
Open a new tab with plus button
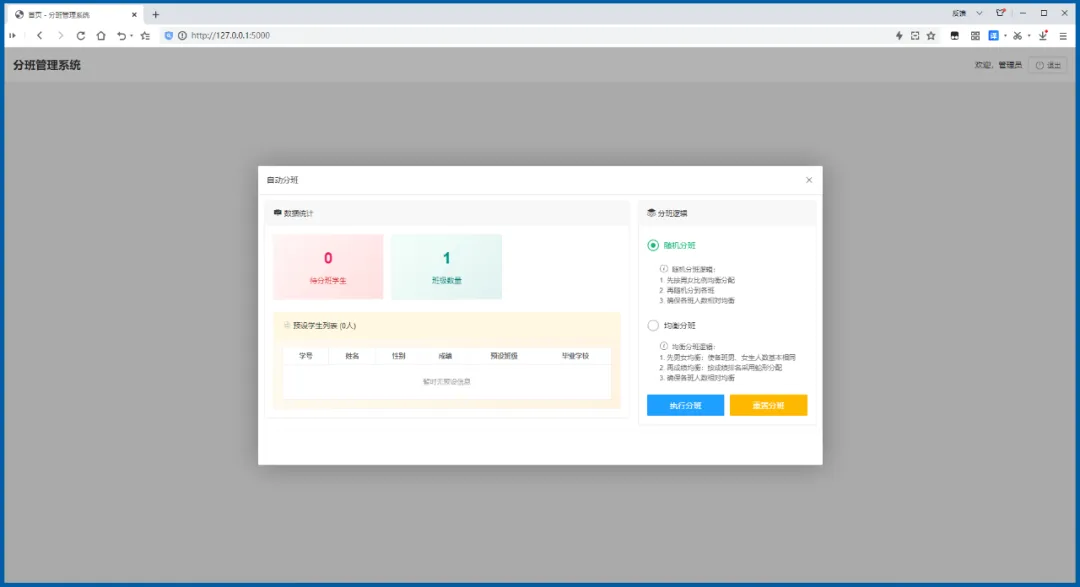click(x=156, y=14)
